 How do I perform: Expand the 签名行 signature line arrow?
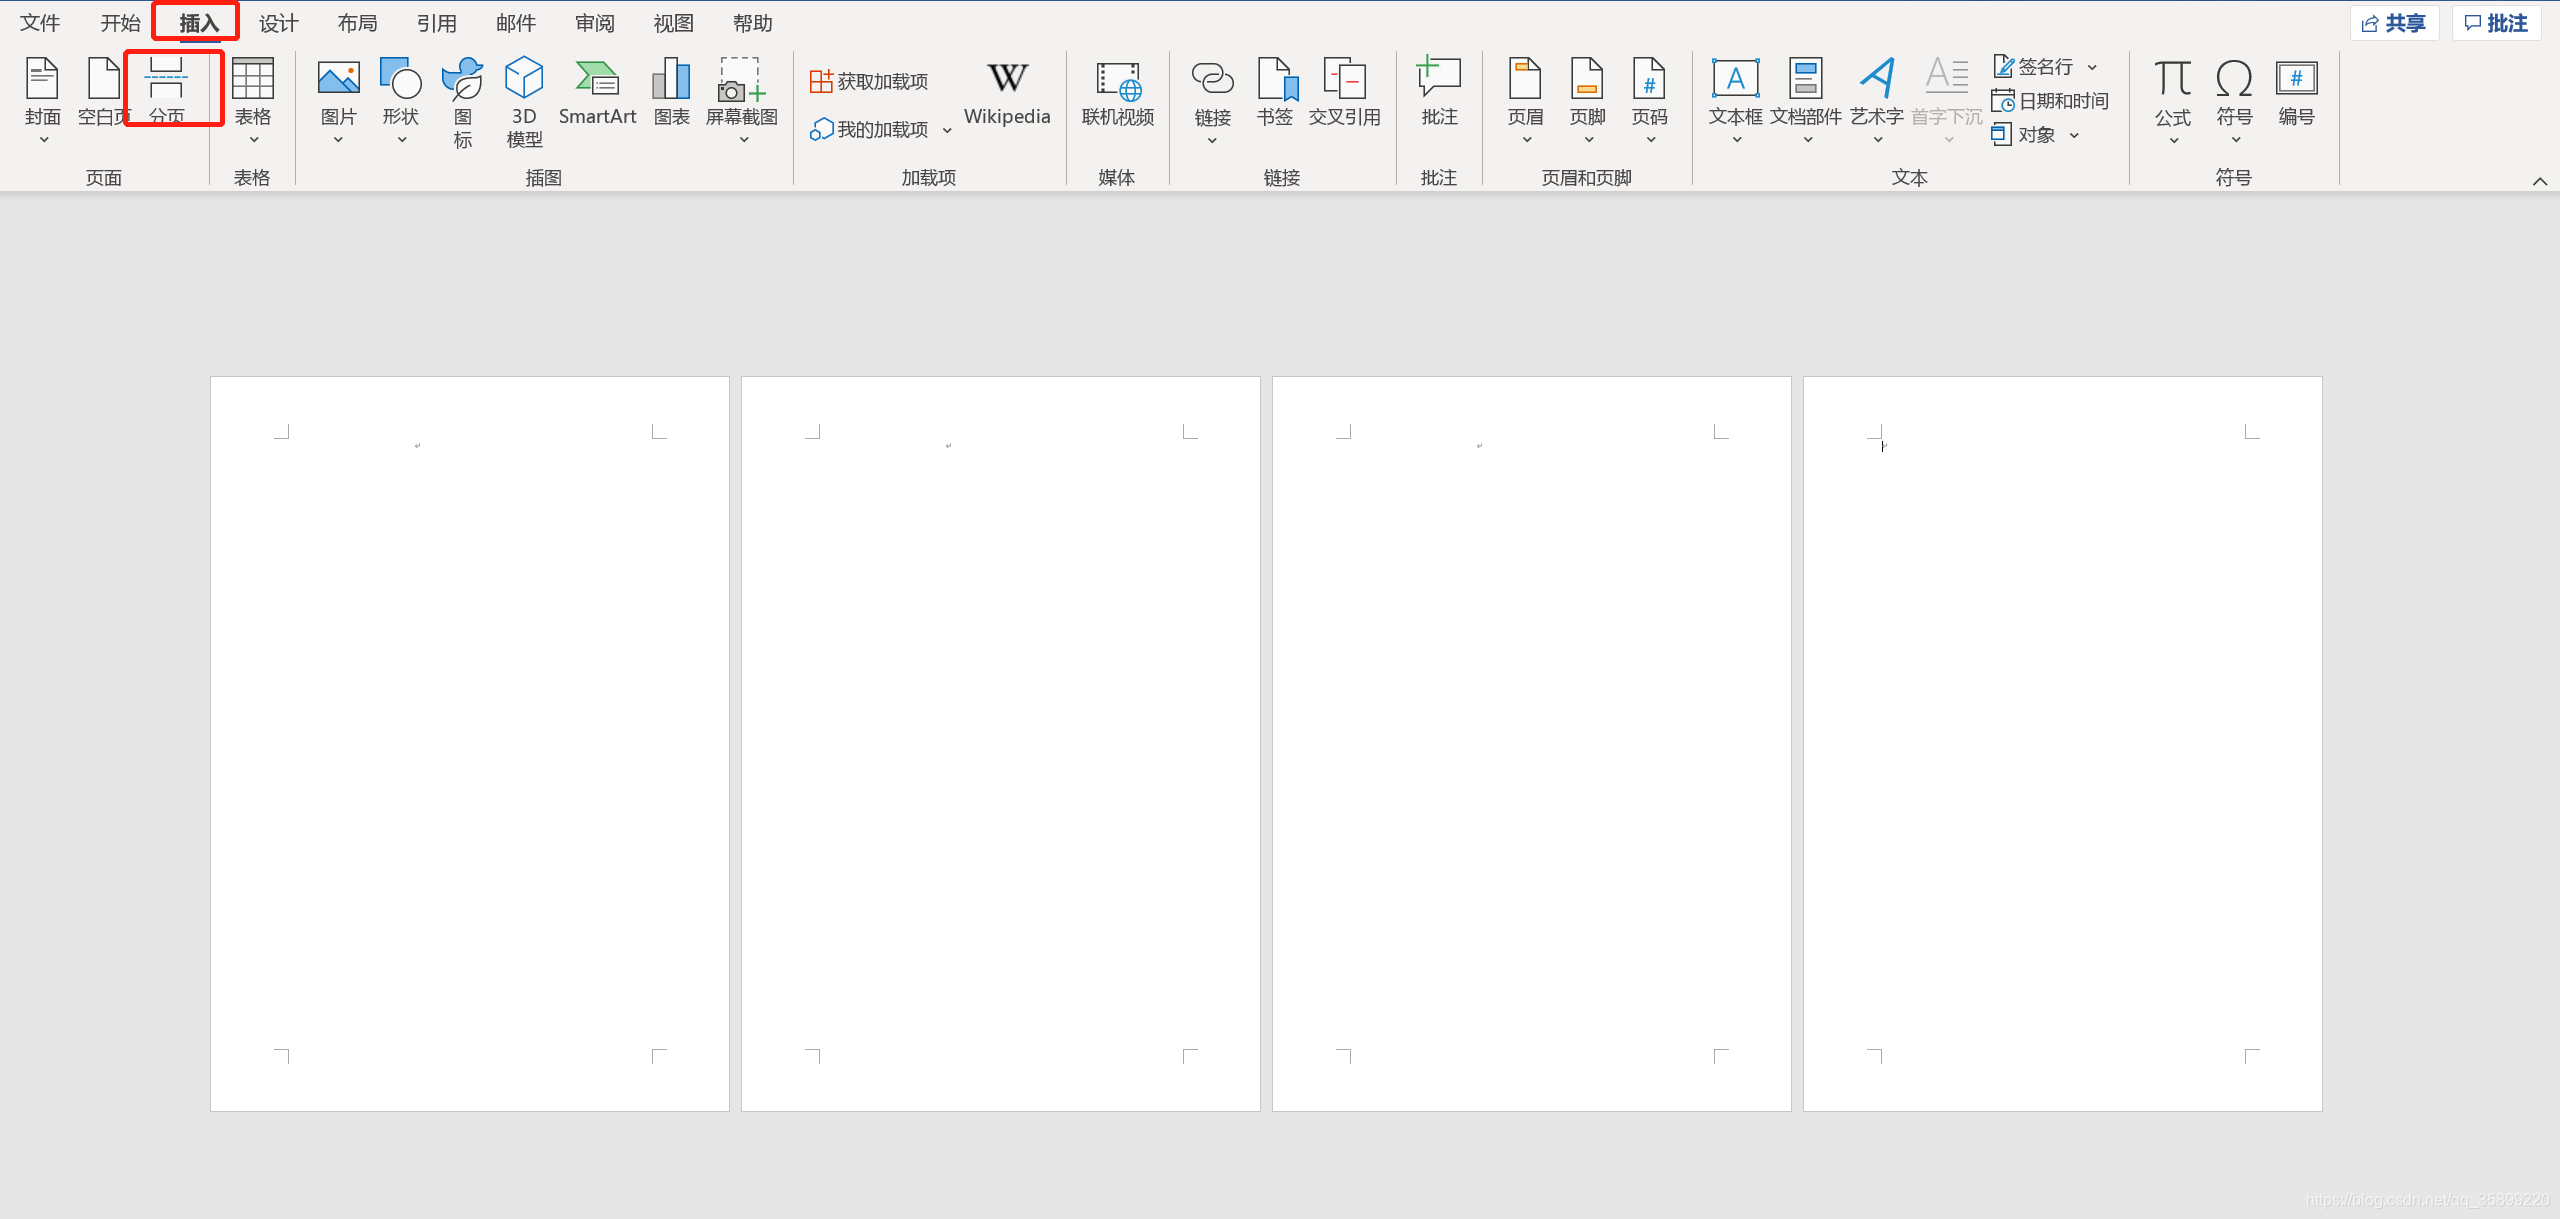[2092, 67]
